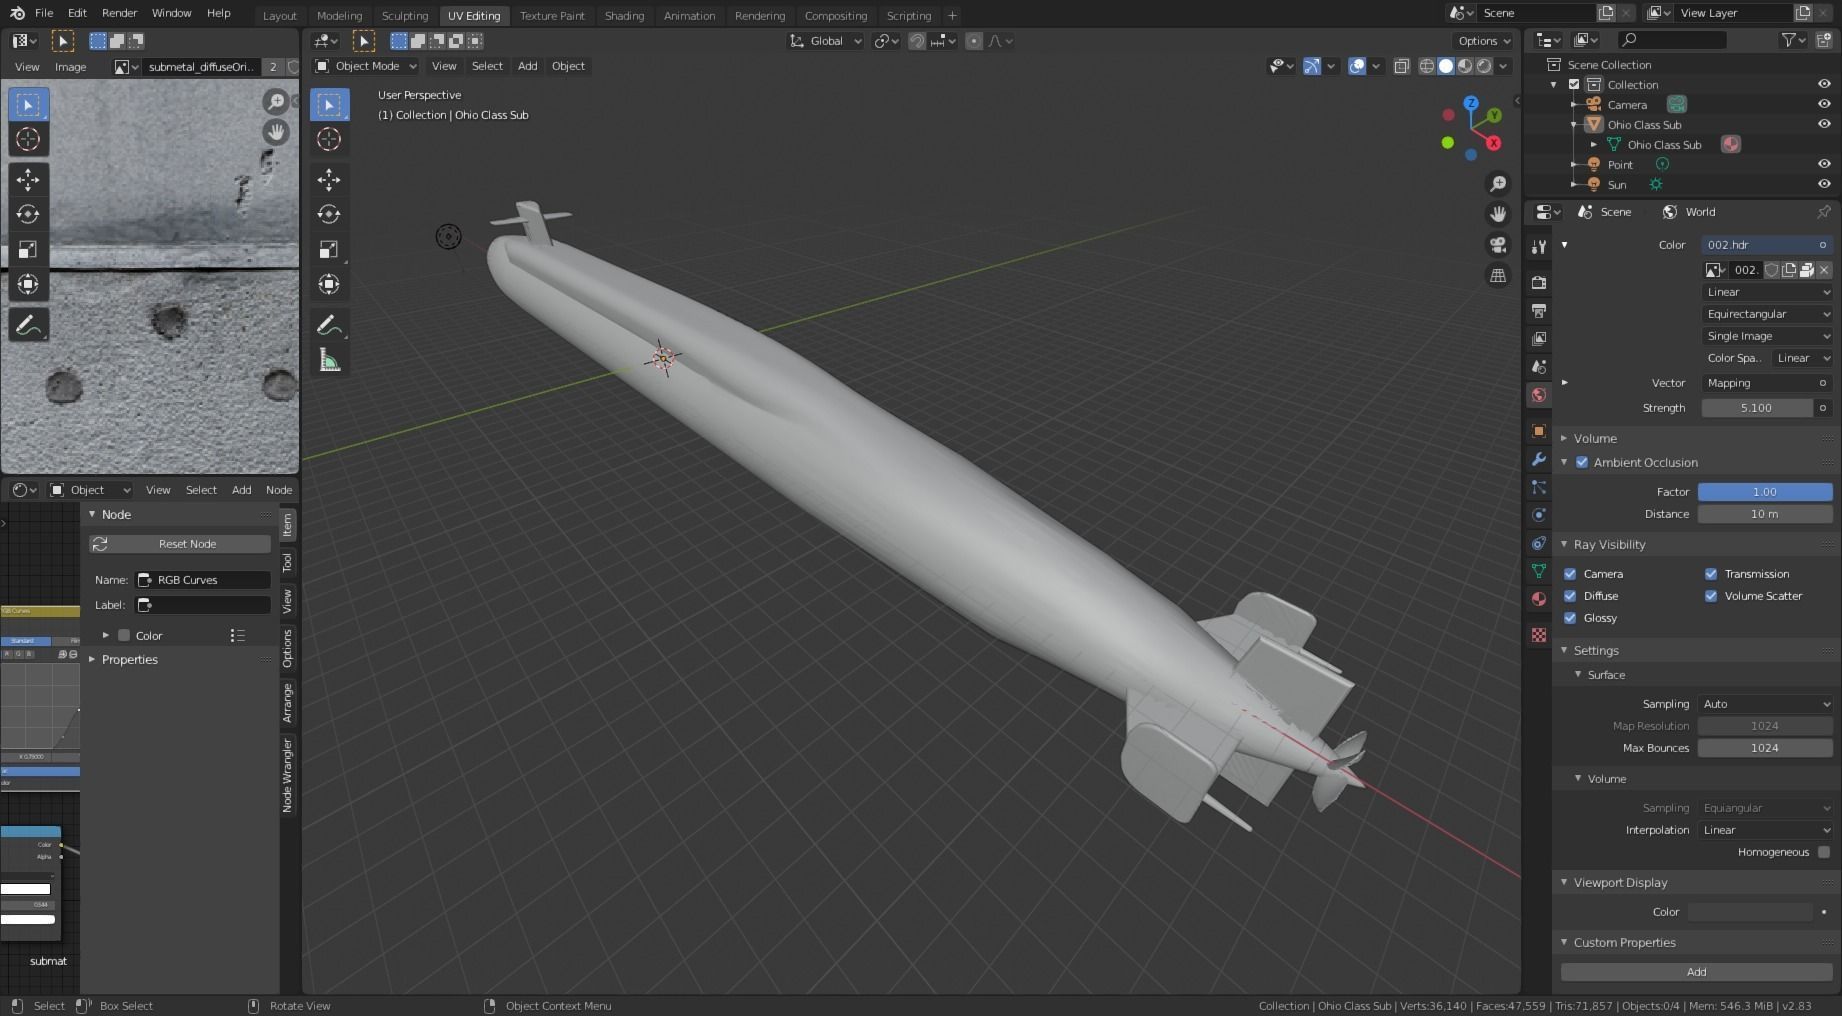Click the filter funnel icon in outliner

(x=1789, y=40)
